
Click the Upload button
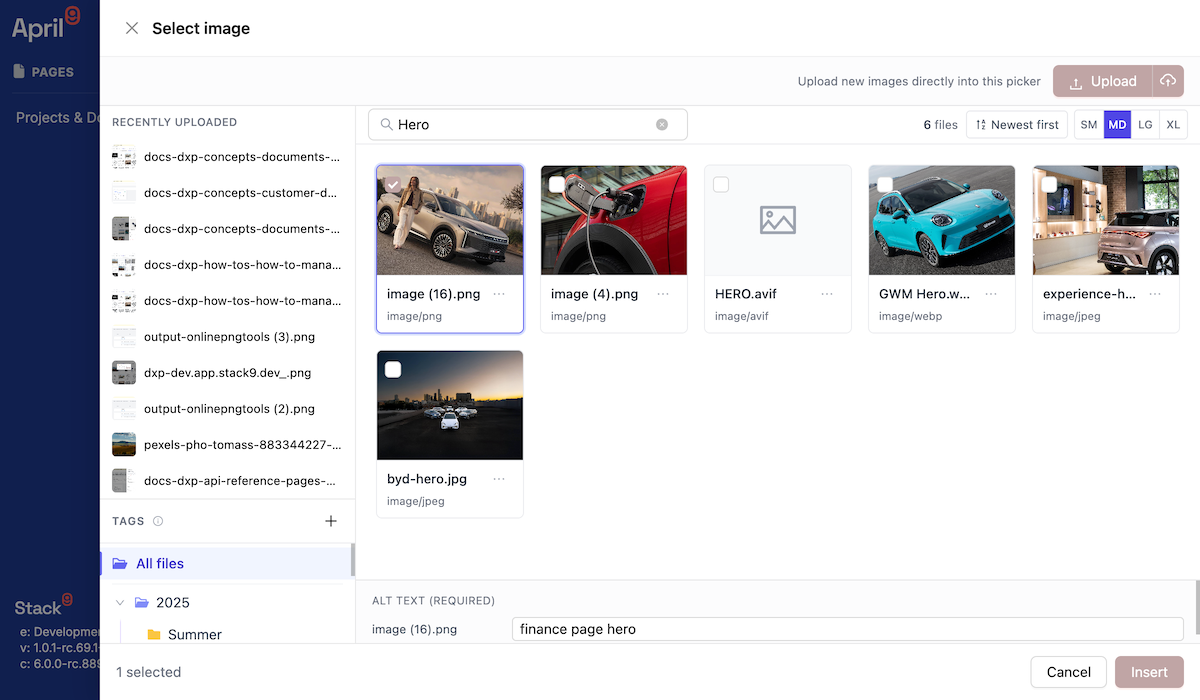coord(1103,81)
